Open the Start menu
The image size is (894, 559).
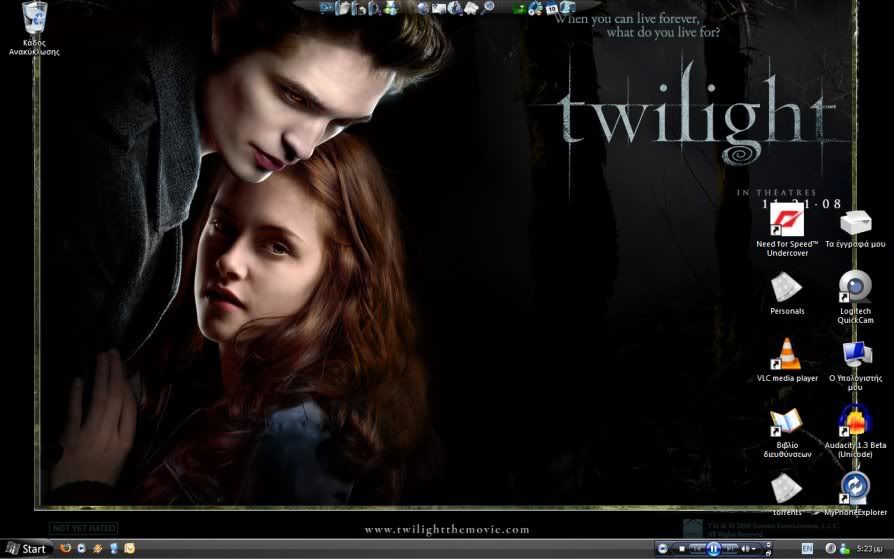(26, 548)
